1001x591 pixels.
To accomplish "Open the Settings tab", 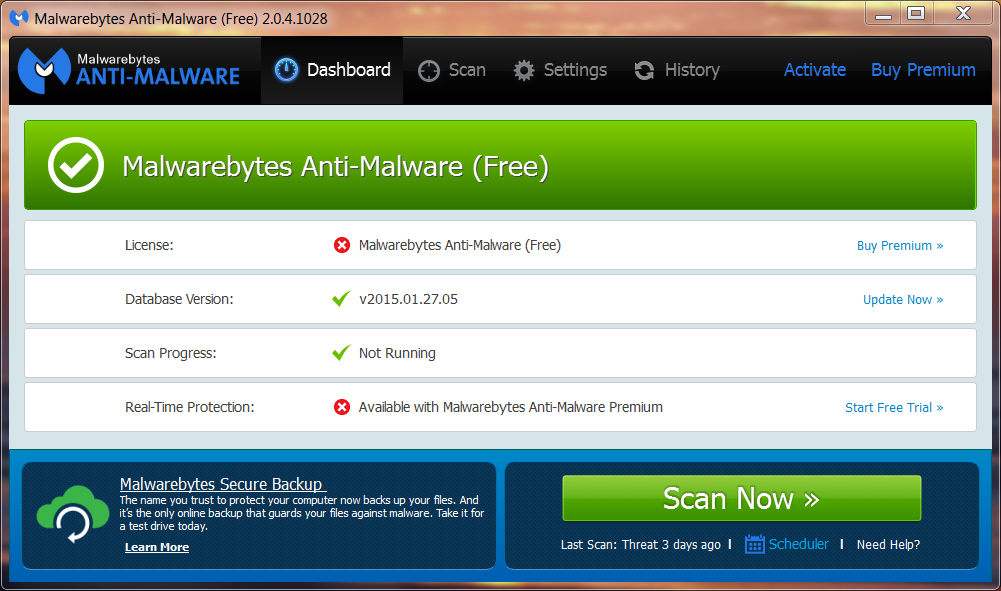I will tap(560, 70).
